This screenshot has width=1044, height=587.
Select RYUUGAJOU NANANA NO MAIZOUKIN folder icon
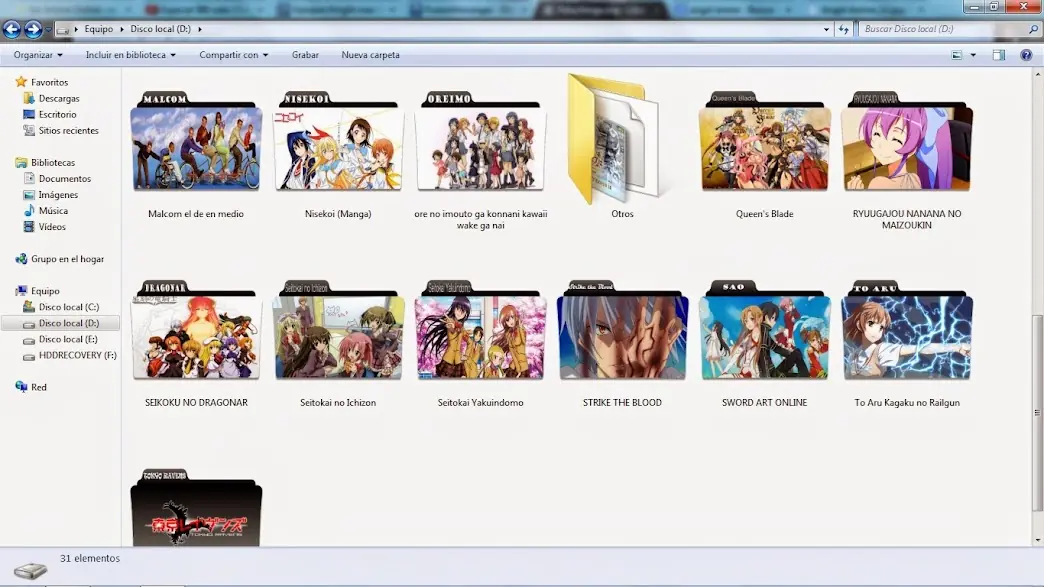(x=907, y=142)
